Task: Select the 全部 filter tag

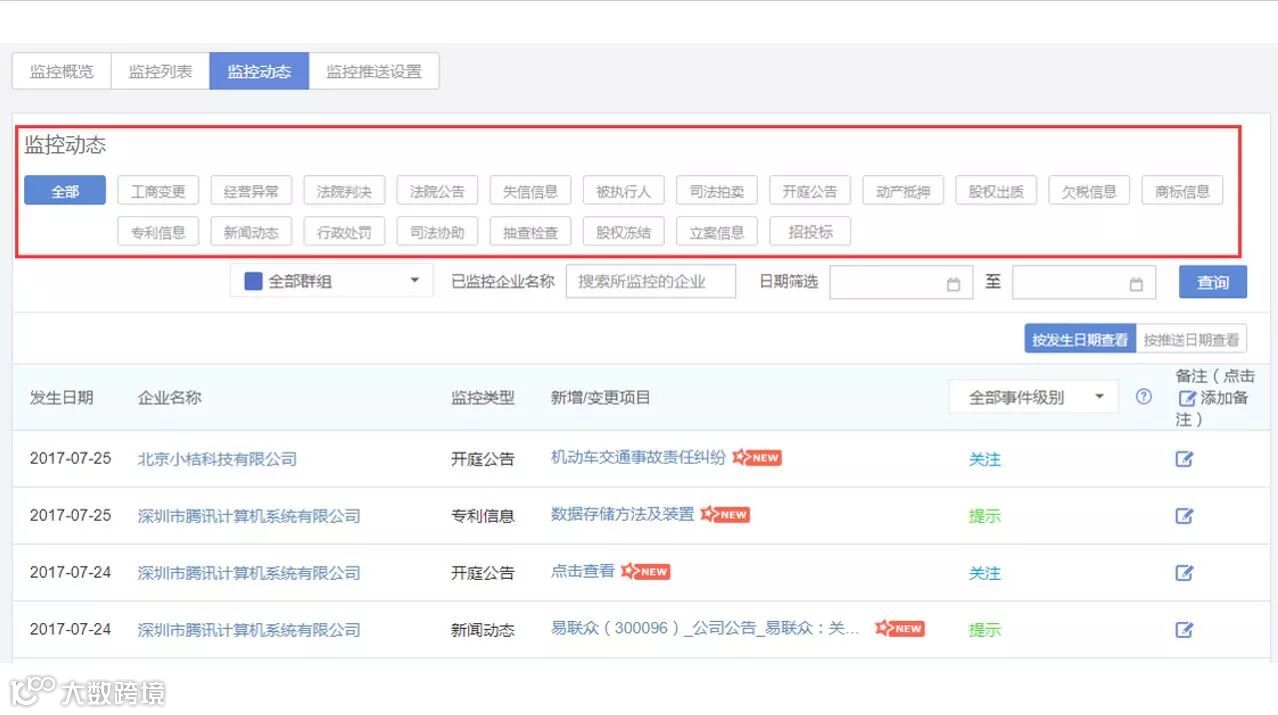Action: 65,191
